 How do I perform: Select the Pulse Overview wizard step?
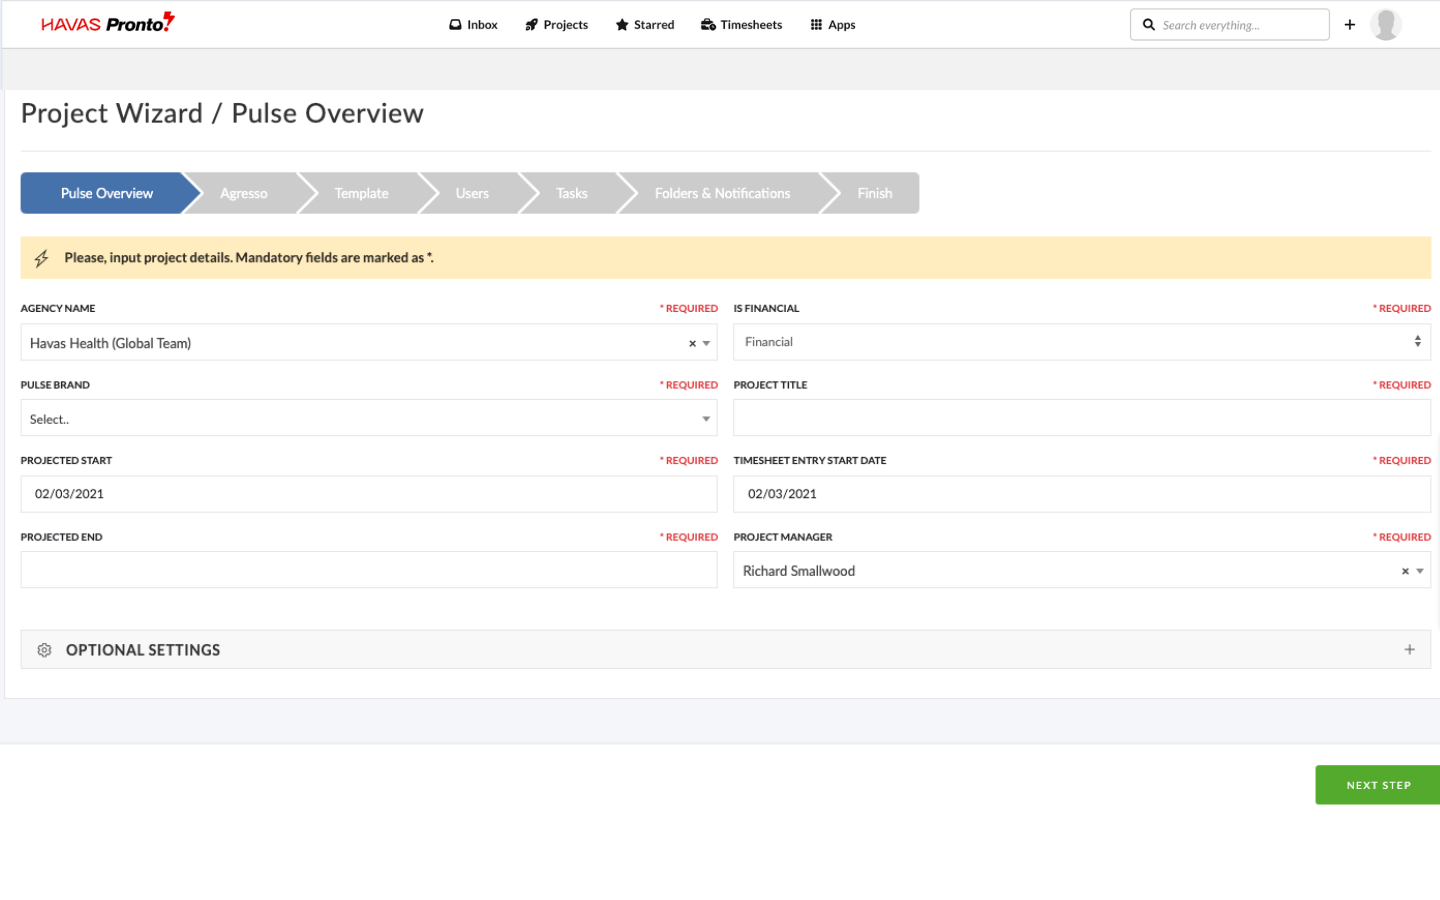point(107,193)
